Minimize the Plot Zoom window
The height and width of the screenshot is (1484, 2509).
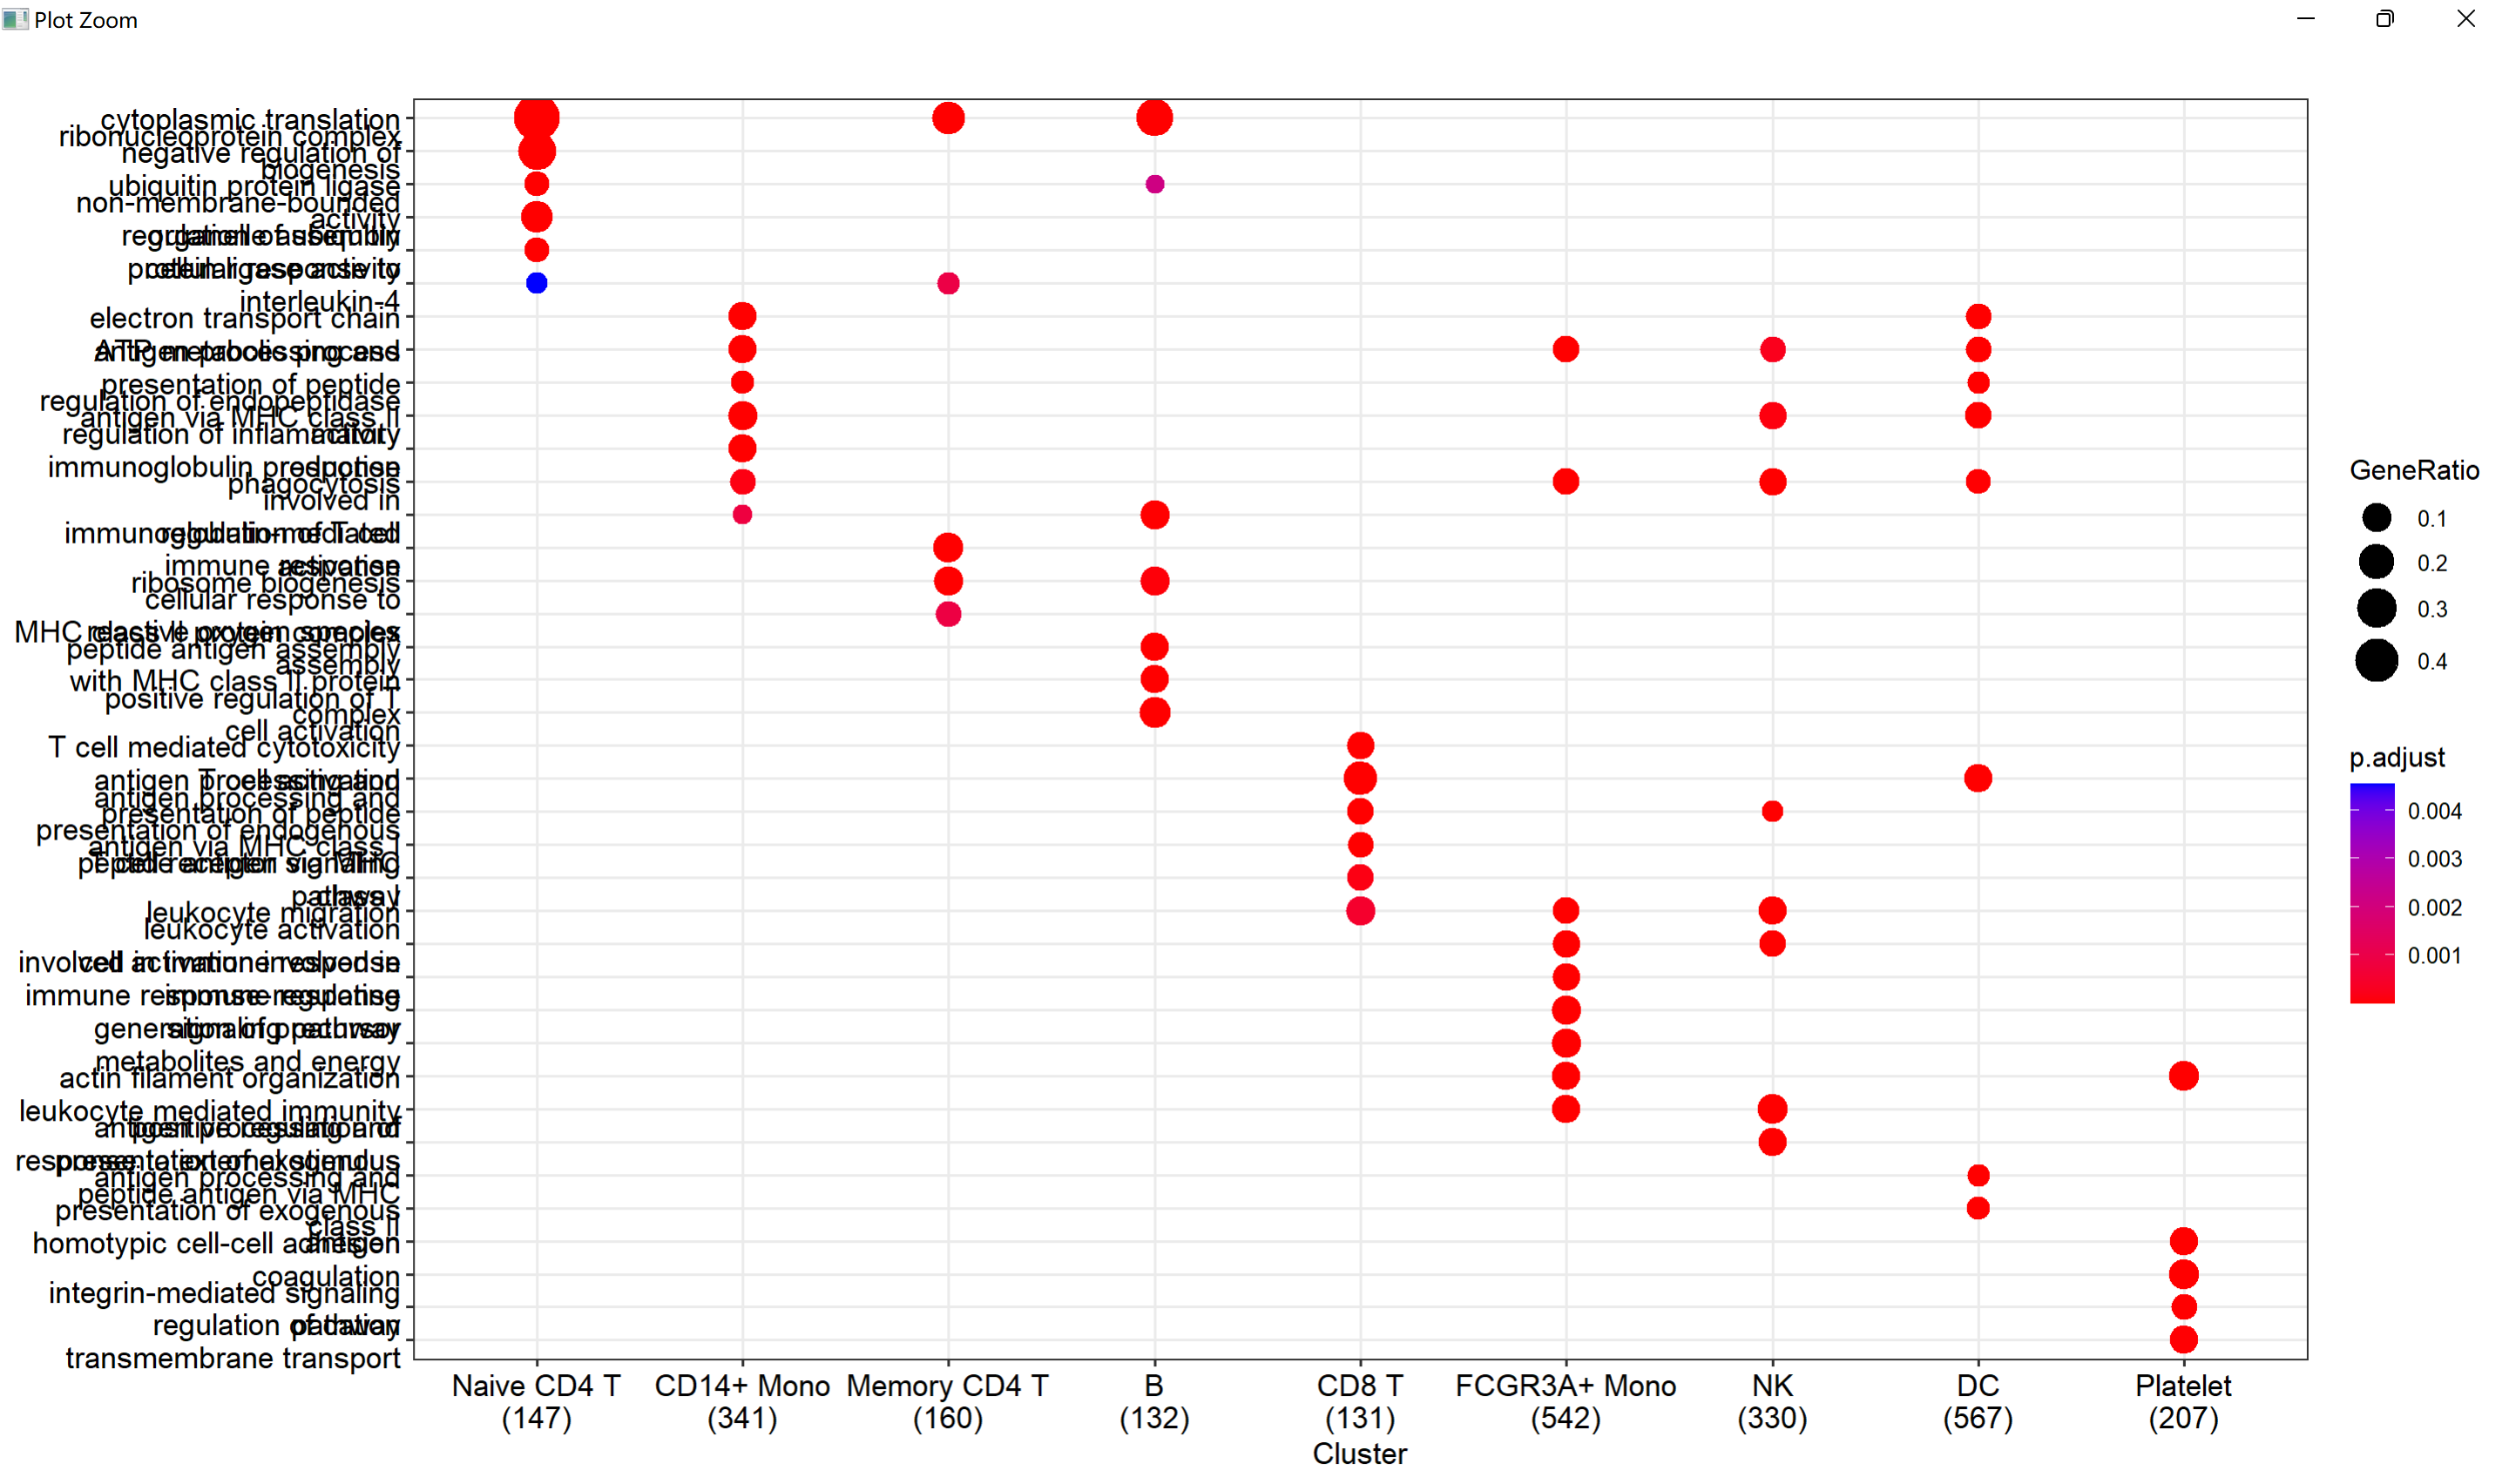2306,19
